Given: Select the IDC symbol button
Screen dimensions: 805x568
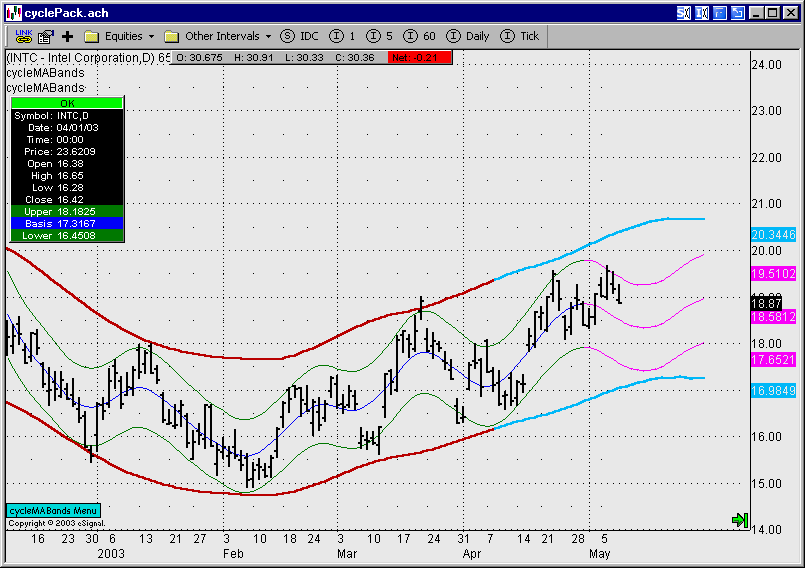Looking at the screenshot, I should click(x=299, y=36).
